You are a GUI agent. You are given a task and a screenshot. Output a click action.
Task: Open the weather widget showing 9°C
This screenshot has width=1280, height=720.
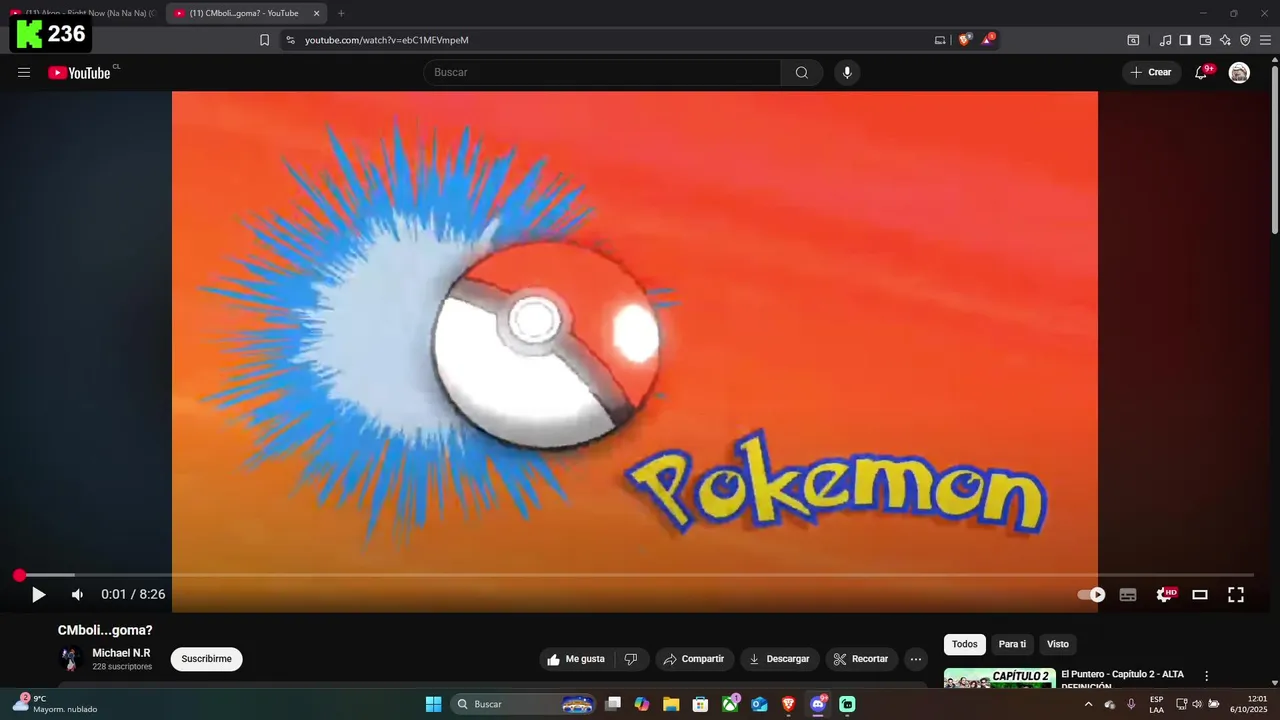55,704
